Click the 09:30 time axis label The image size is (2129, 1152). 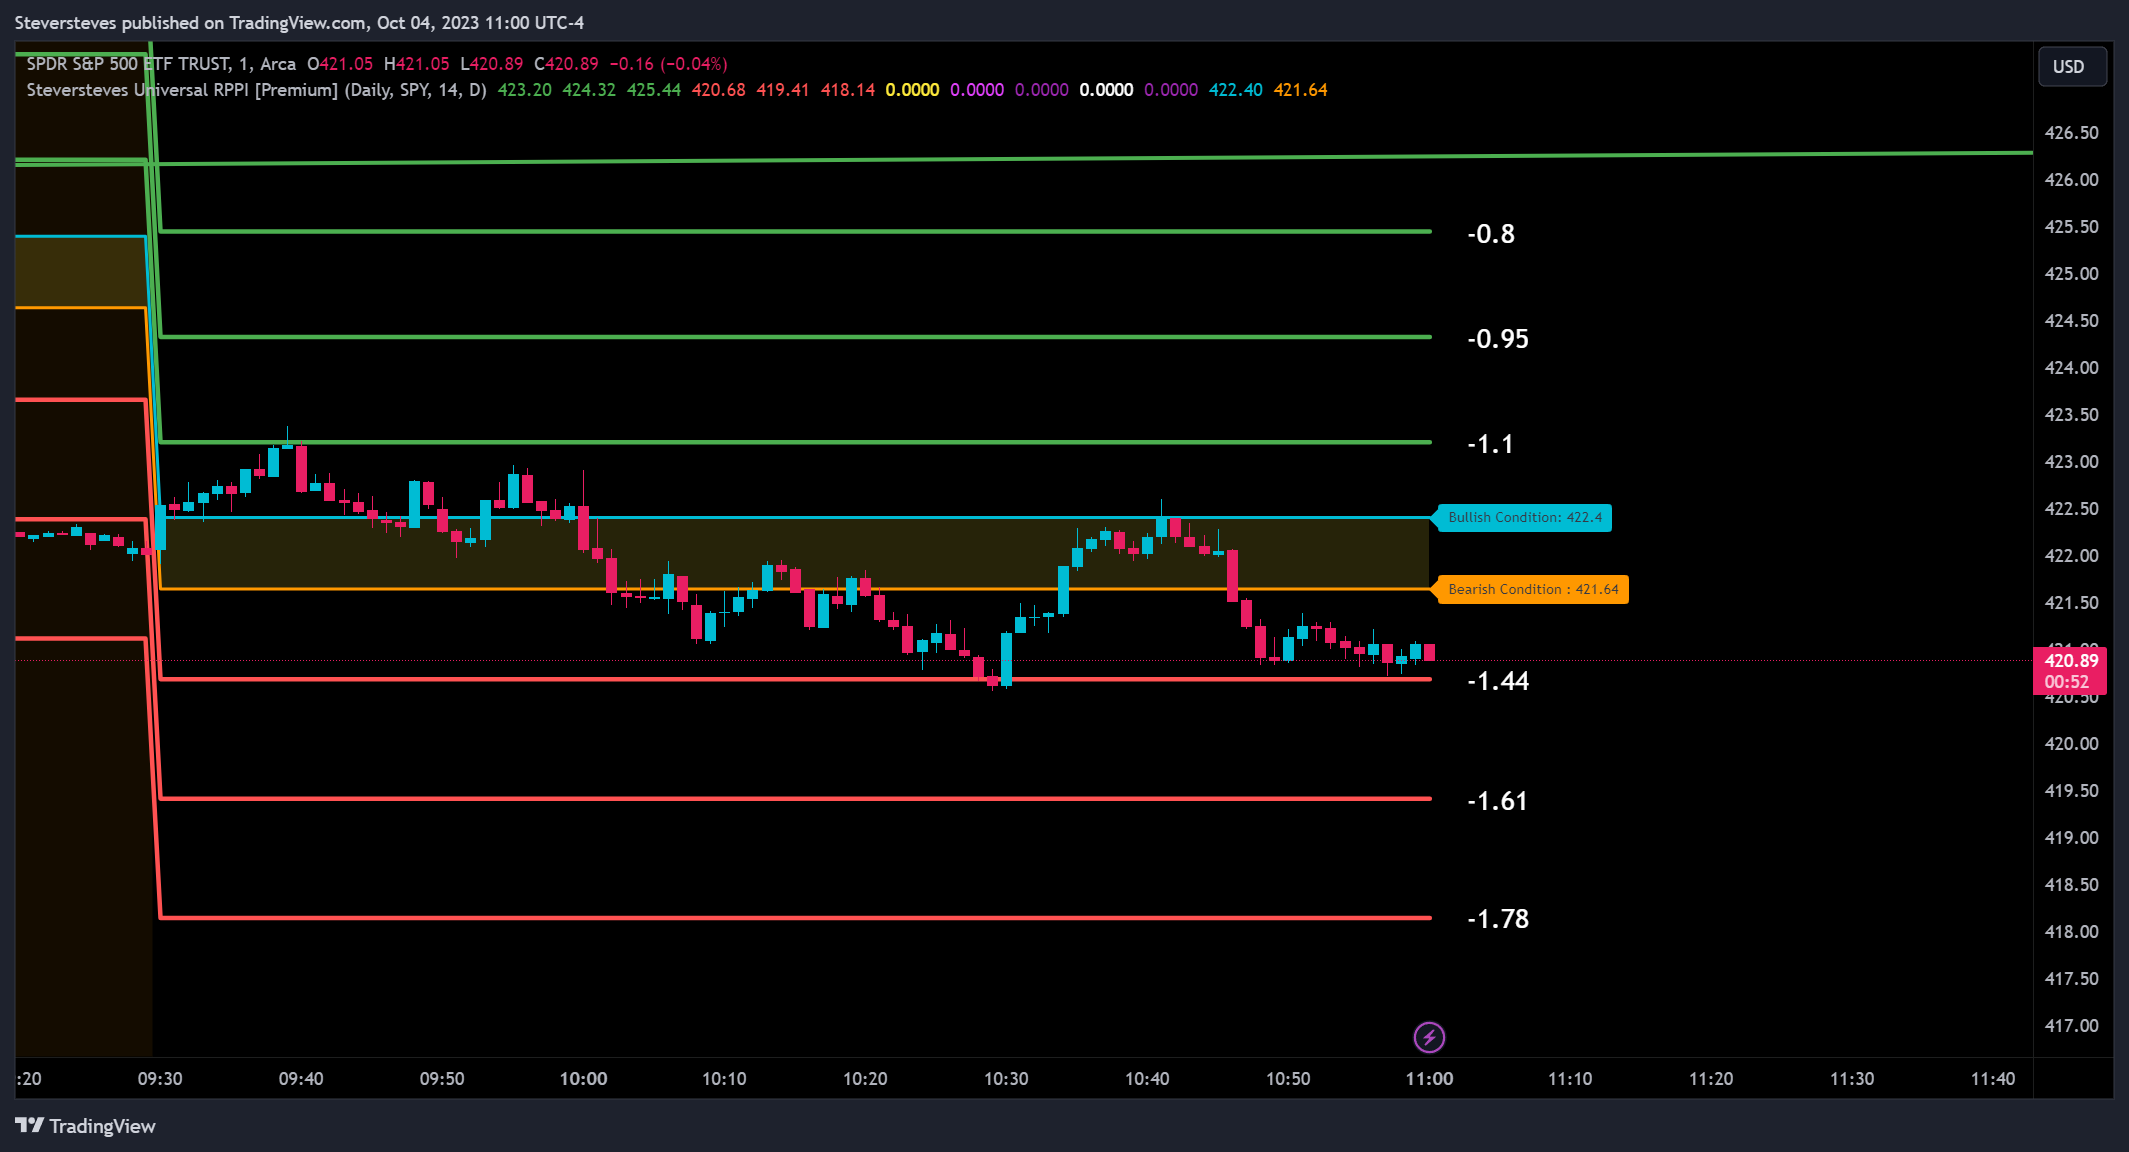pyautogui.click(x=160, y=1079)
